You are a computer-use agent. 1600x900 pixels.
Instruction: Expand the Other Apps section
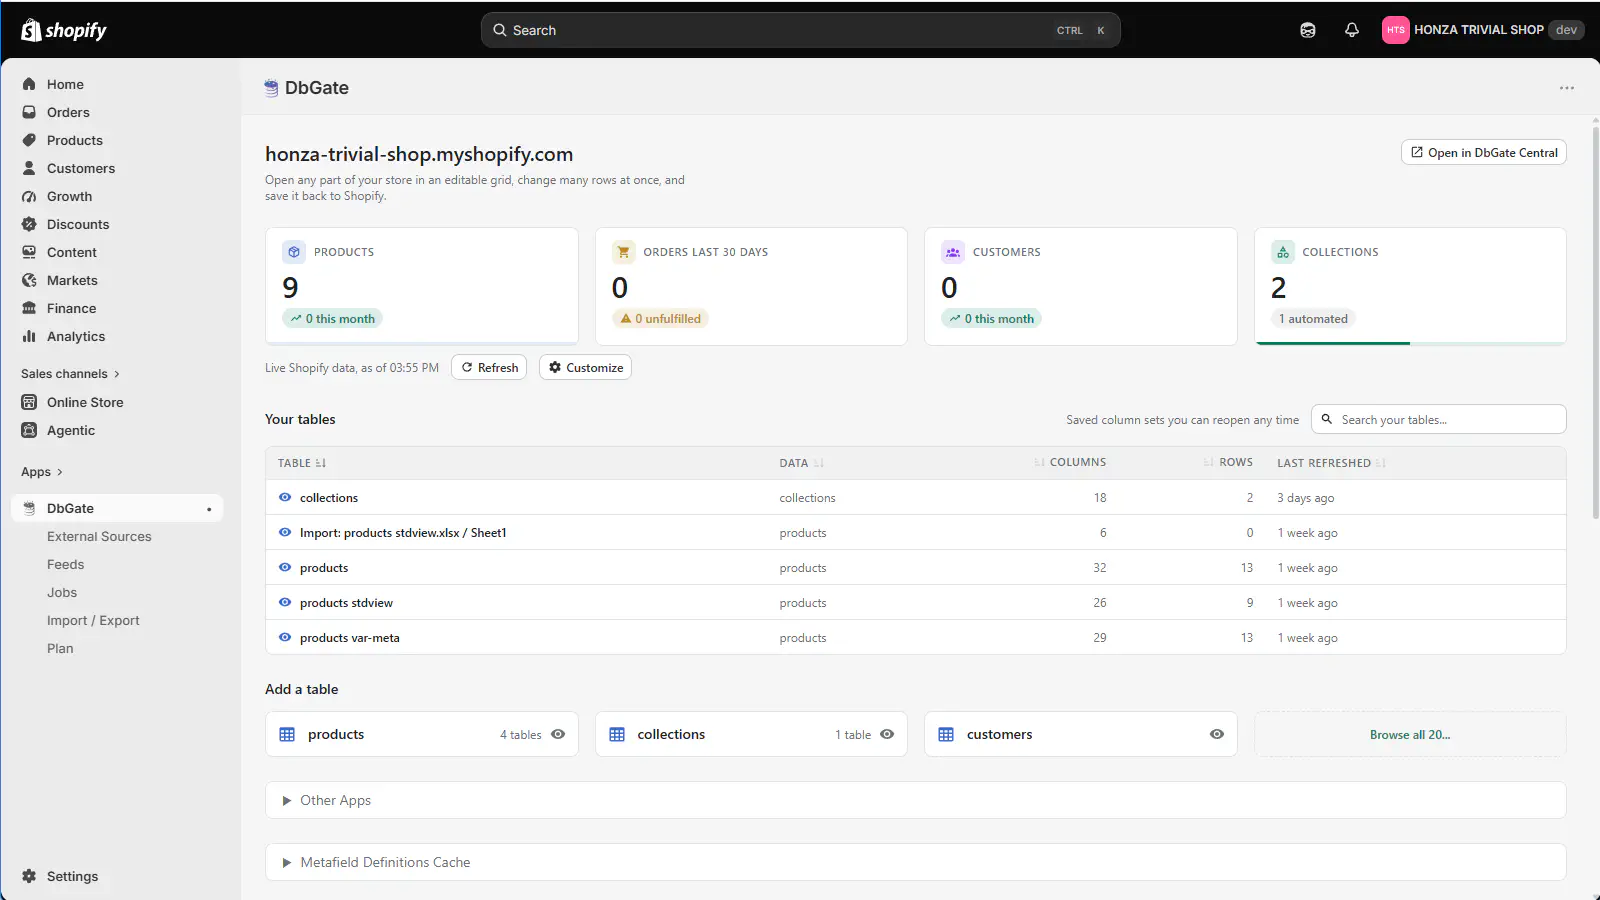(x=915, y=800)
